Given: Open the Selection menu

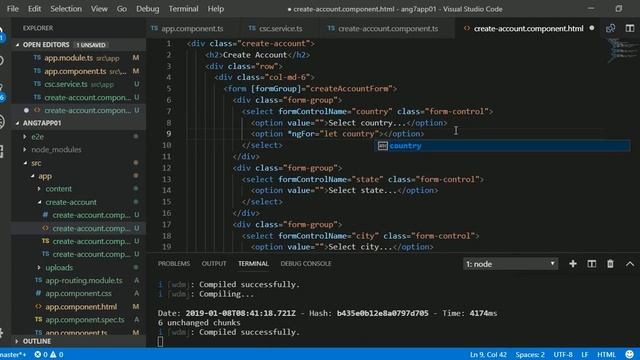Looking at the screenshot, I should 66,9.
